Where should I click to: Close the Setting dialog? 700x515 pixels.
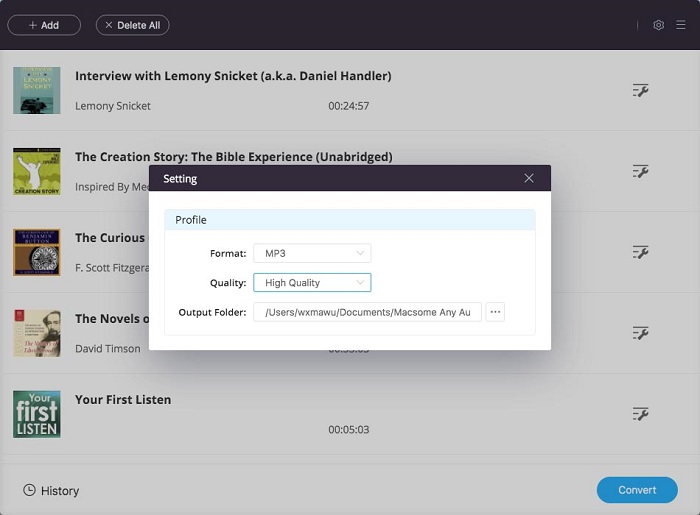click(529, 179)
